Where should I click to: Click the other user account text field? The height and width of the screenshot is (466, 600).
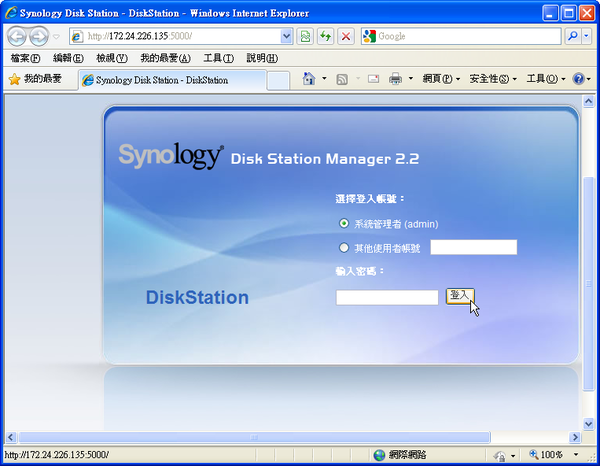pyautogui.click(x=474, y=247)
